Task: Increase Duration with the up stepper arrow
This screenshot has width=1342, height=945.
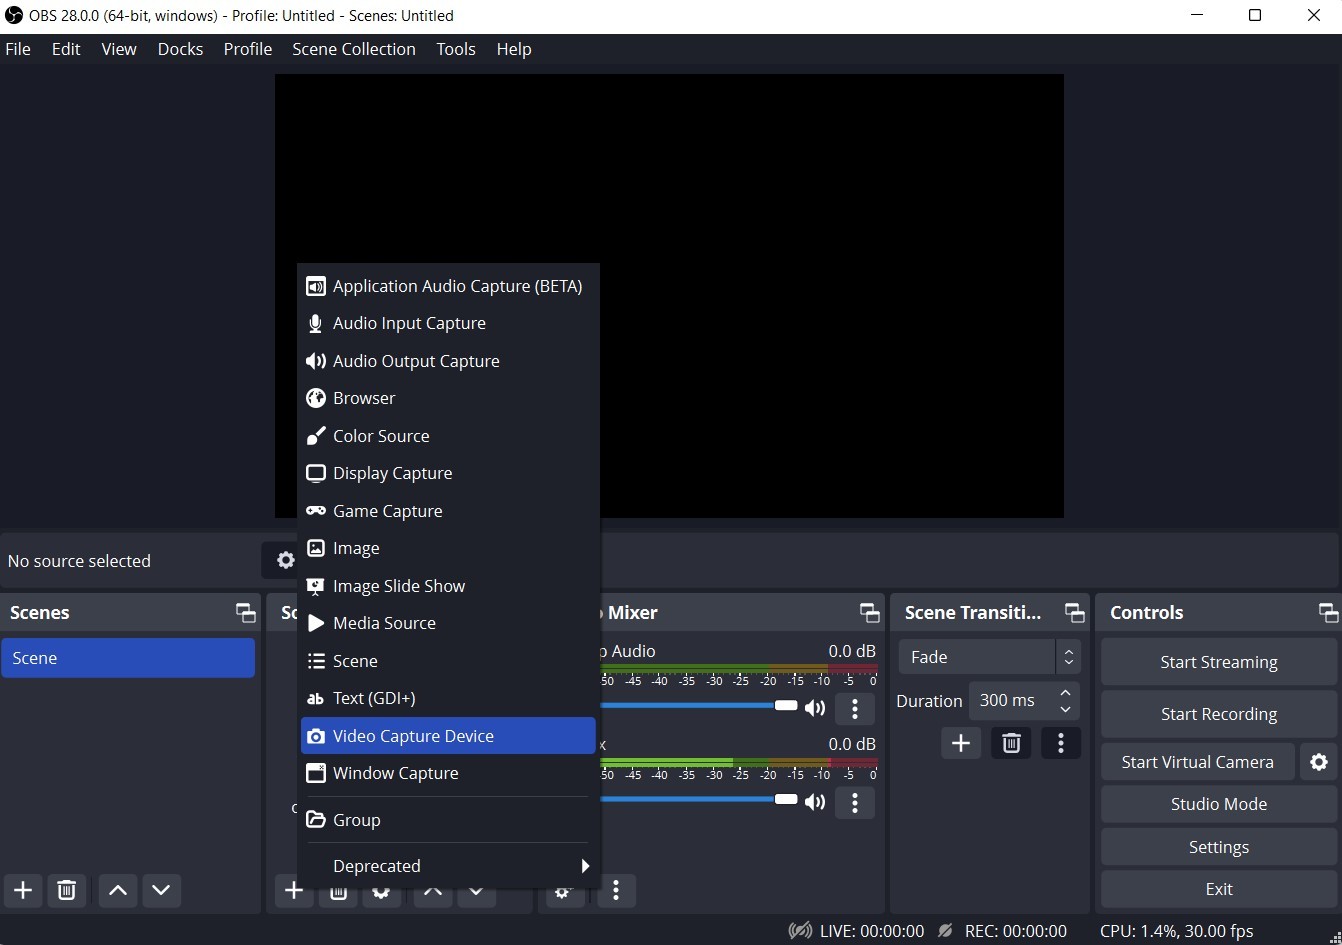Action: point(1066,692)
